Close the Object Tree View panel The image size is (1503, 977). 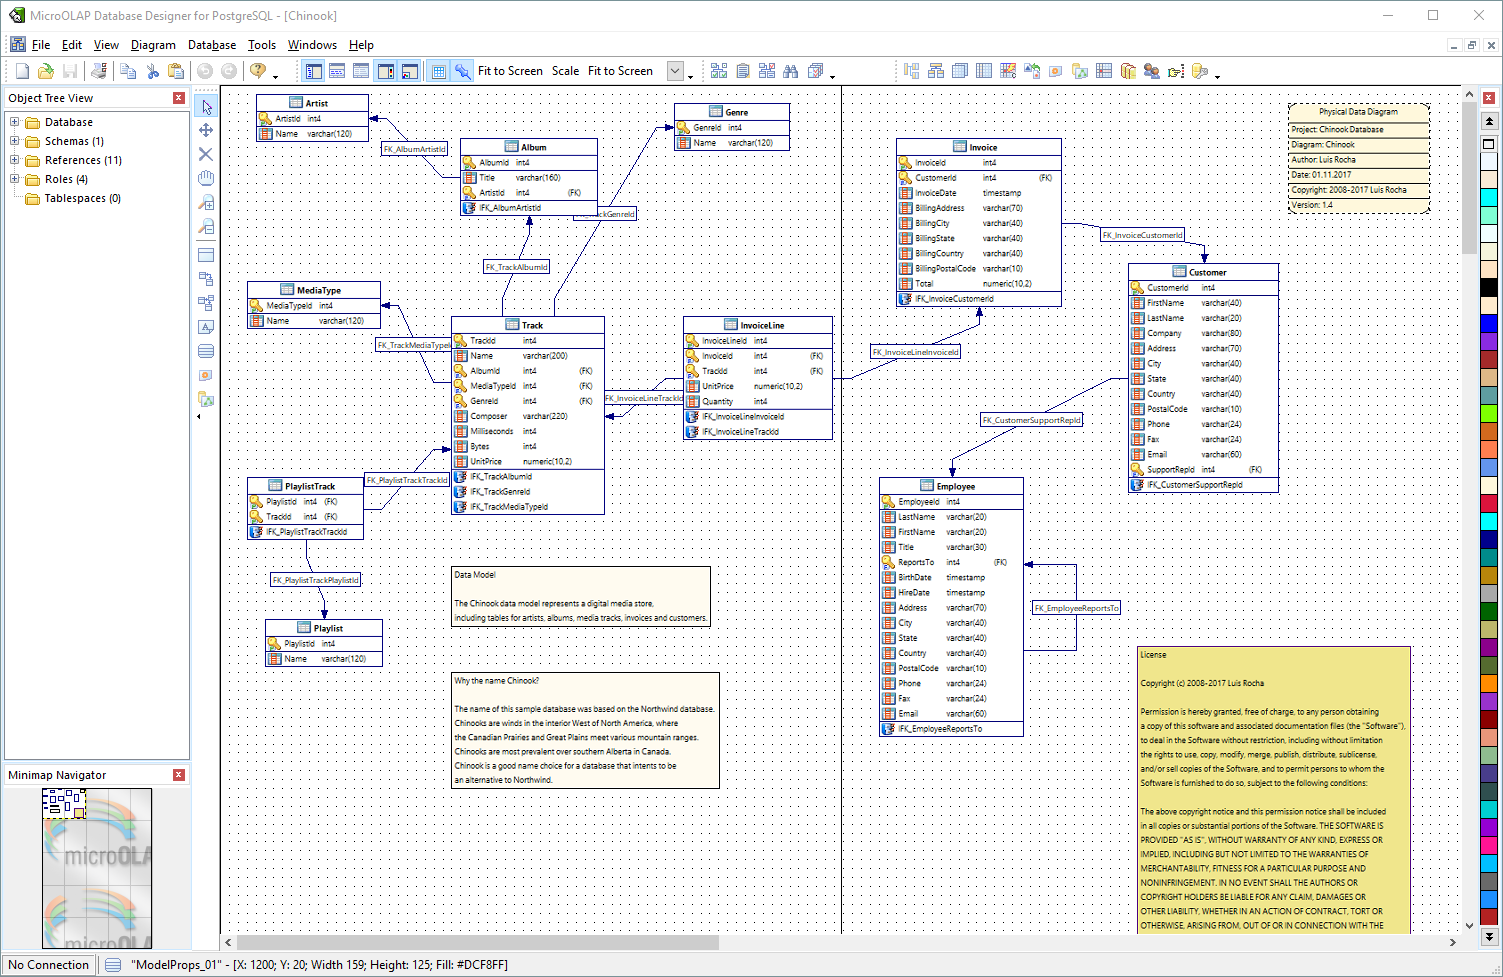pos(179,98)
